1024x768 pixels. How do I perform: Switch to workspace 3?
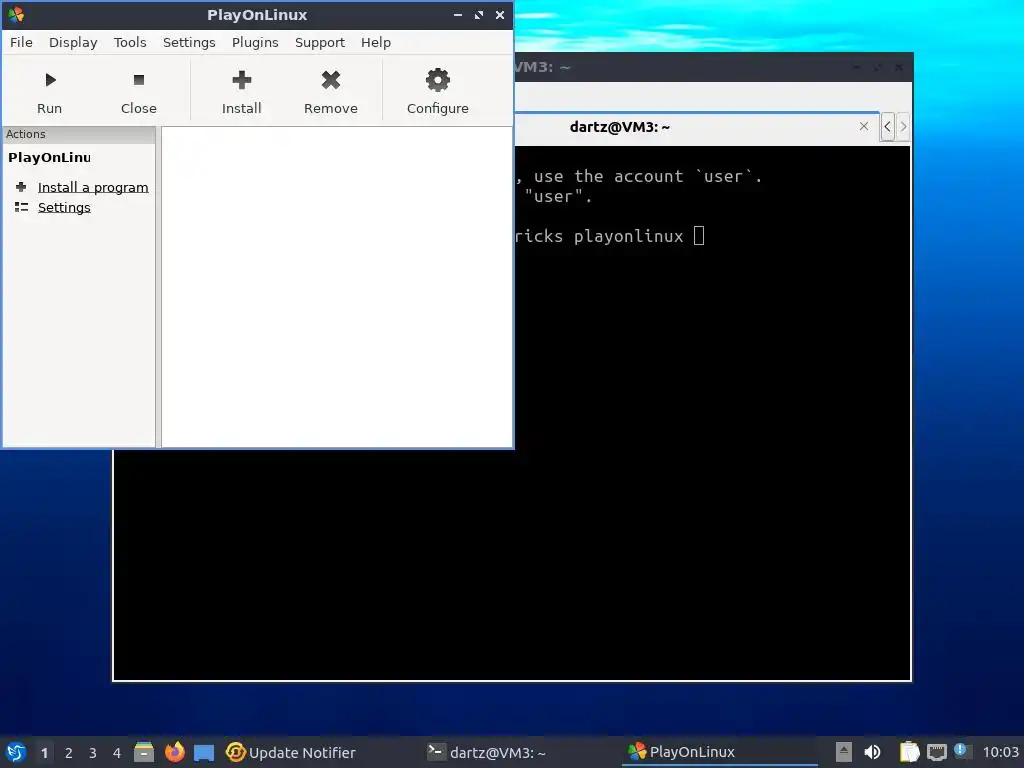(x=93, y=753)
